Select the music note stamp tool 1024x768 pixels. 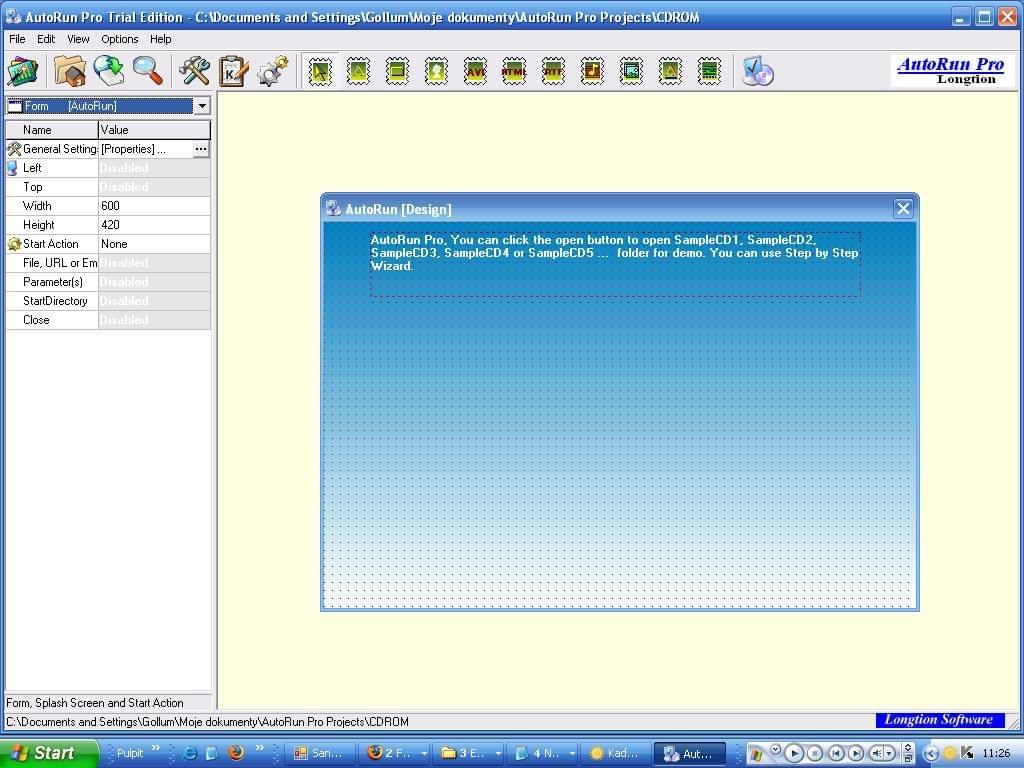click(592, 71)
